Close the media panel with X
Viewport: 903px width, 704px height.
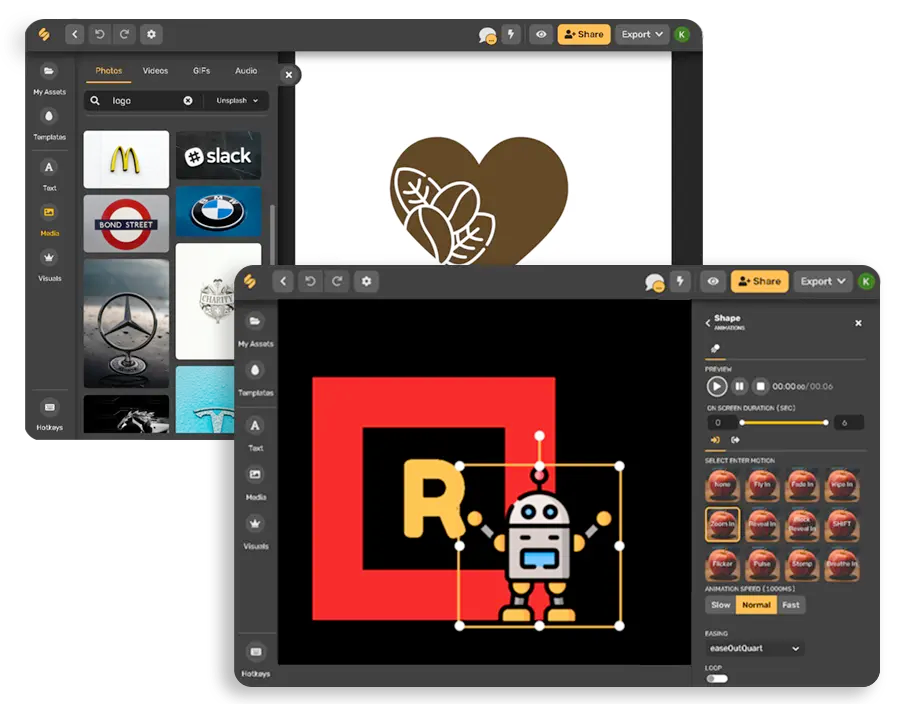click(x=289, y=75)
